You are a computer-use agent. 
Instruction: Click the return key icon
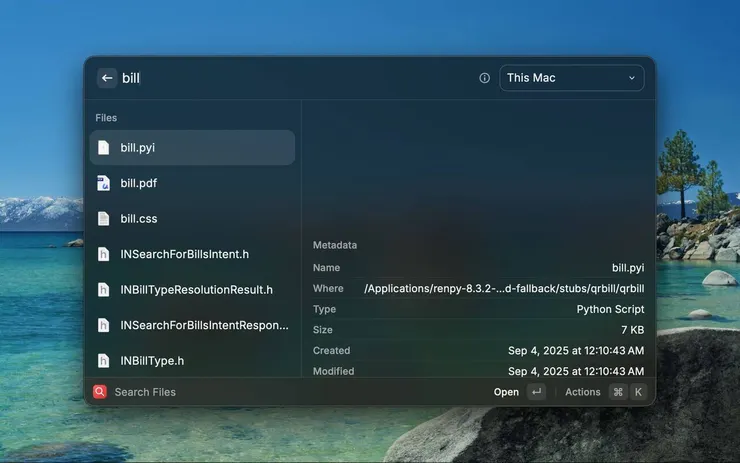[x=536, y=392]
